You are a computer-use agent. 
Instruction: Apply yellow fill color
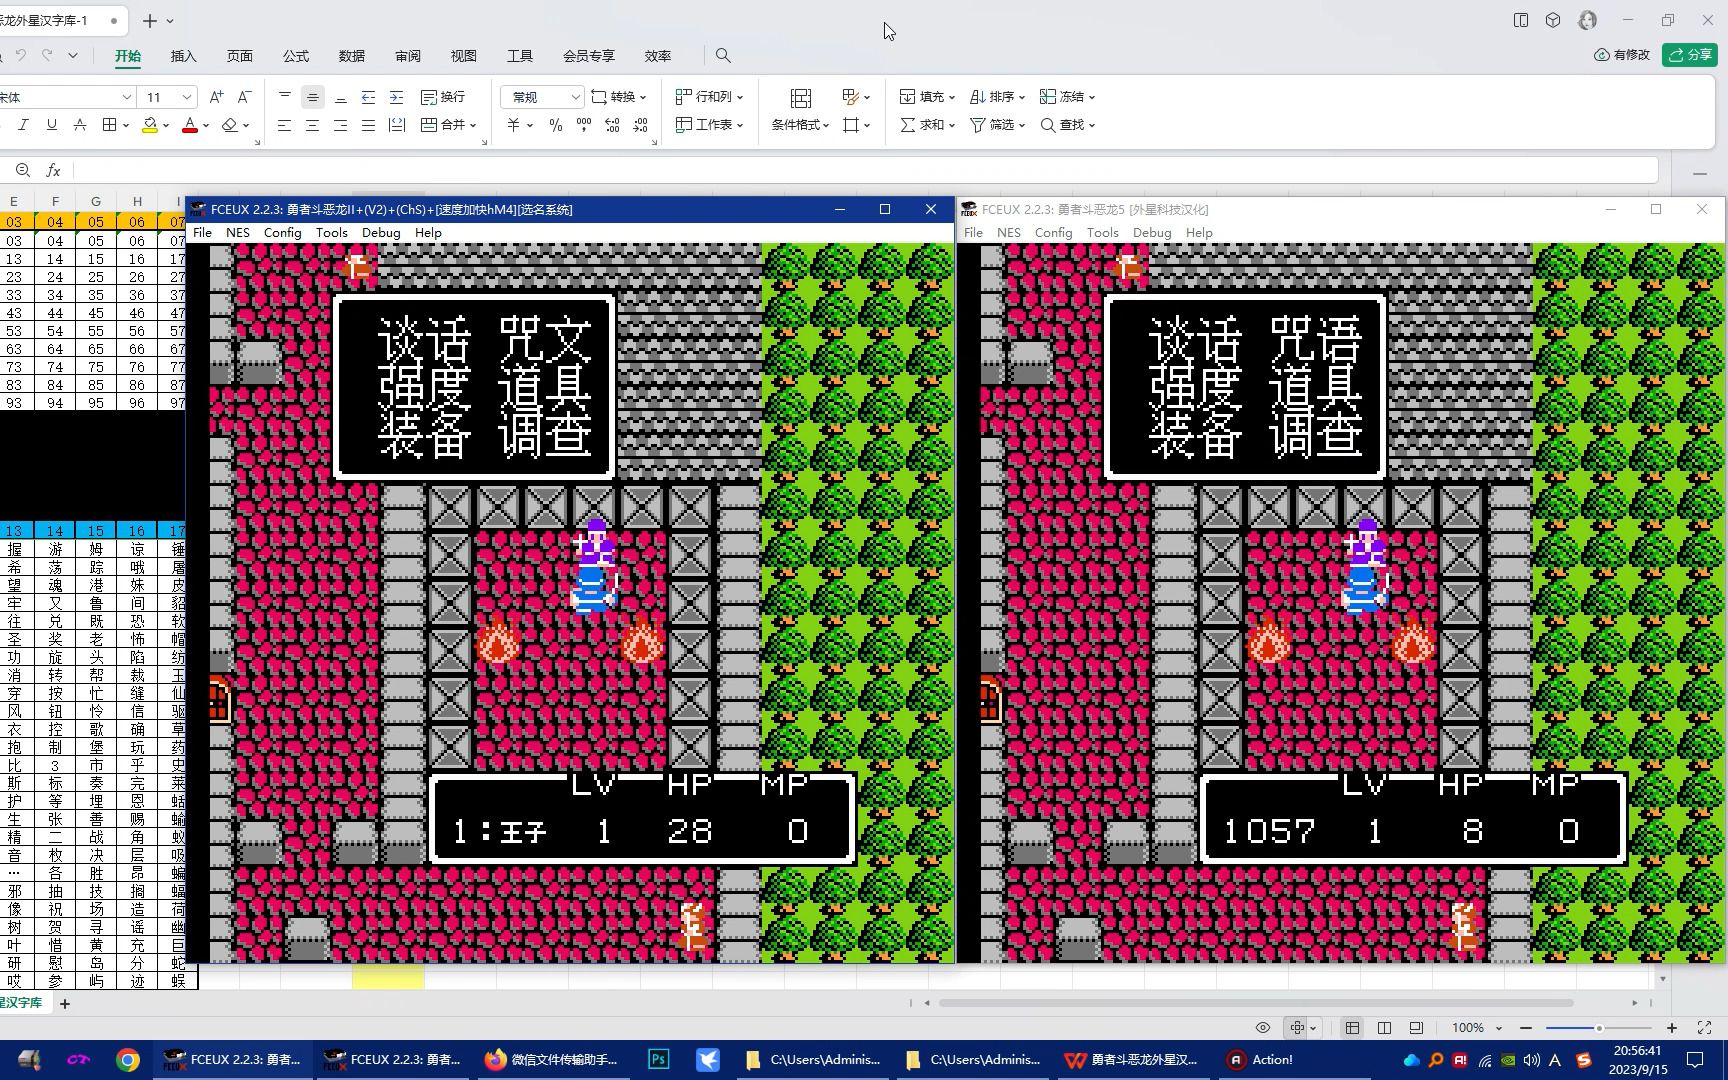tap(149, 125)
